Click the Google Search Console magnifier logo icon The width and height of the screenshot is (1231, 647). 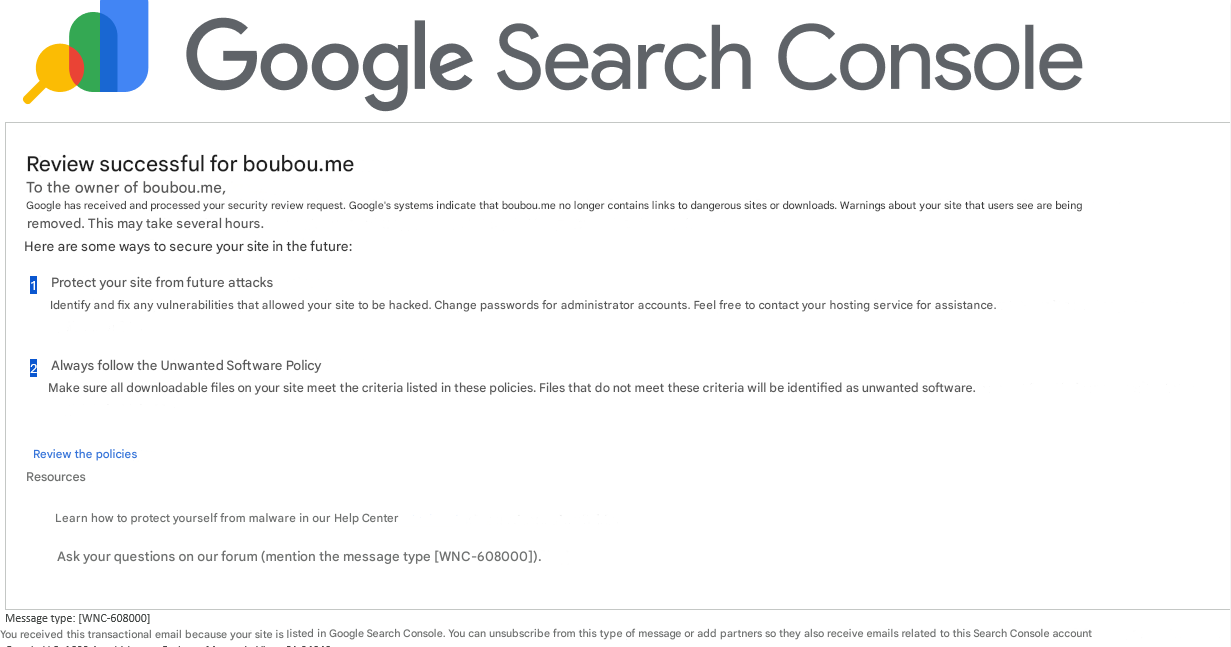[x=86, y=48]
